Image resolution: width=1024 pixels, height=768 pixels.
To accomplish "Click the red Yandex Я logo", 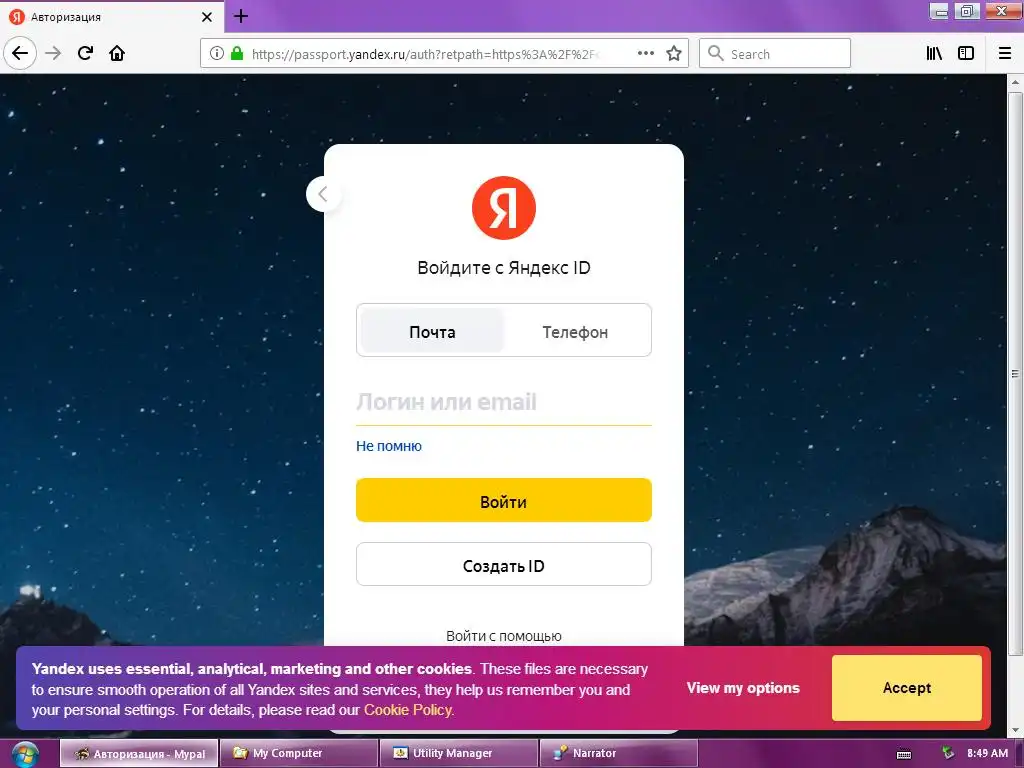I will click(x=504, y=208).
